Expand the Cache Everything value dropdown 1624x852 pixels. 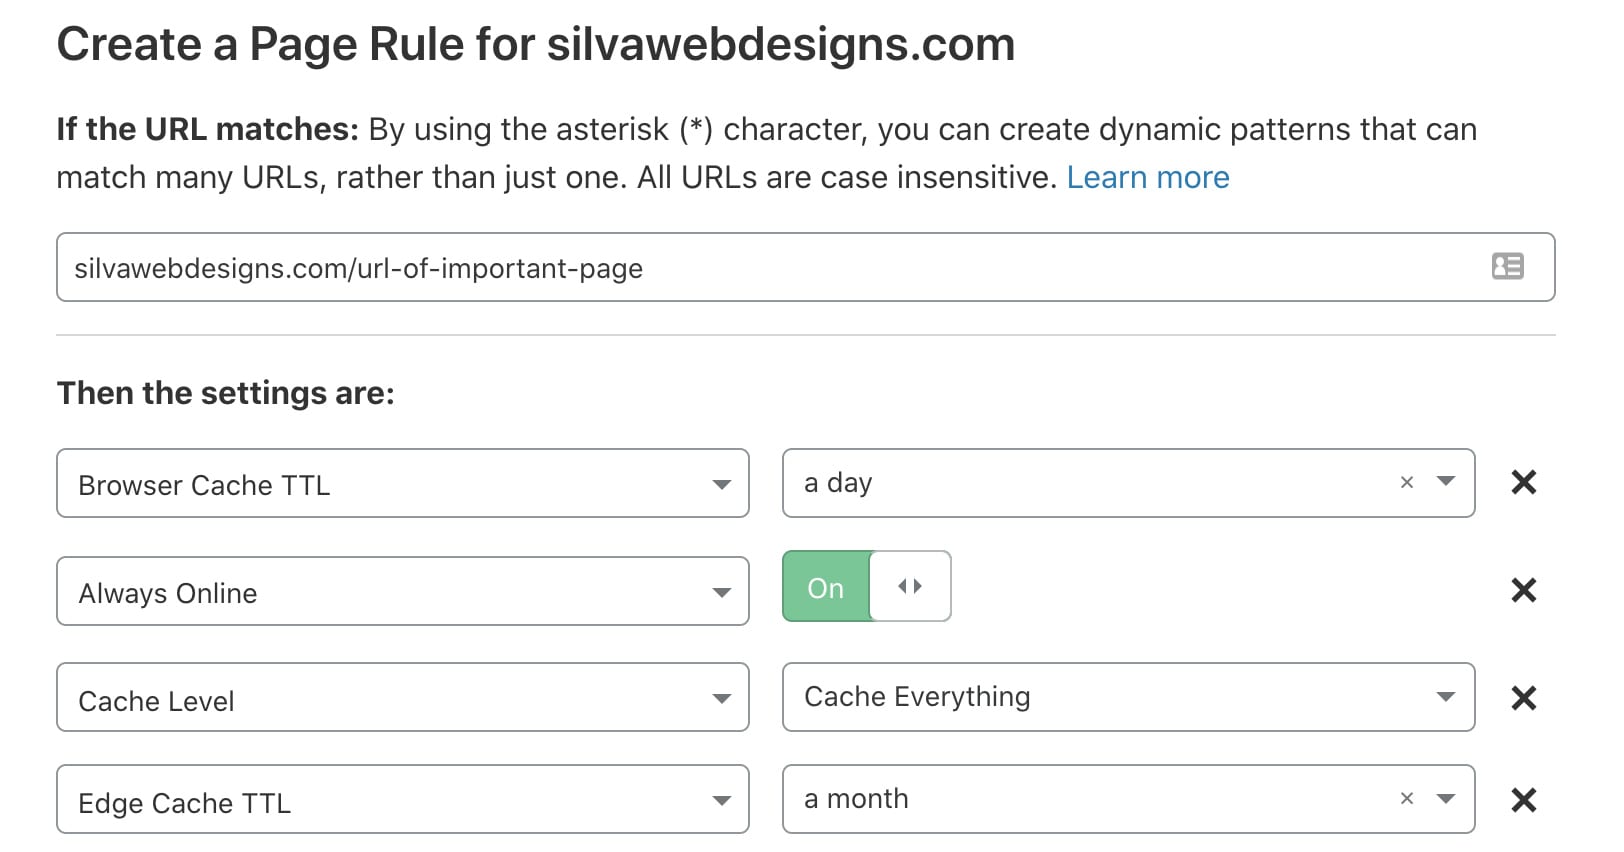point(1128,698)
